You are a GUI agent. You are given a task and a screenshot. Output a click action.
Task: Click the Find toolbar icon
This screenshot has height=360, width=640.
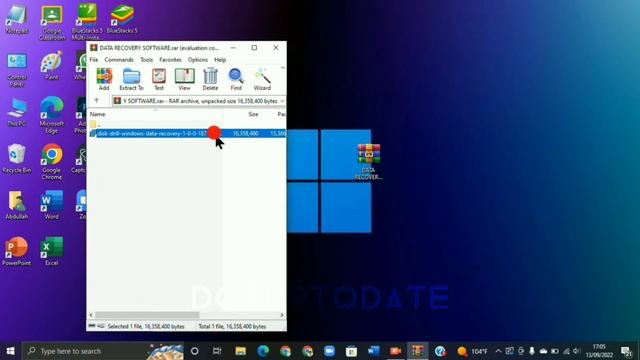[x=236, y=79]
